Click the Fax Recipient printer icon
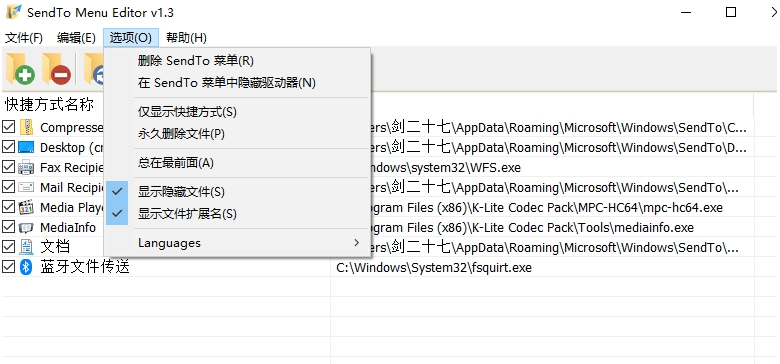780x364 pixels. 26,168
